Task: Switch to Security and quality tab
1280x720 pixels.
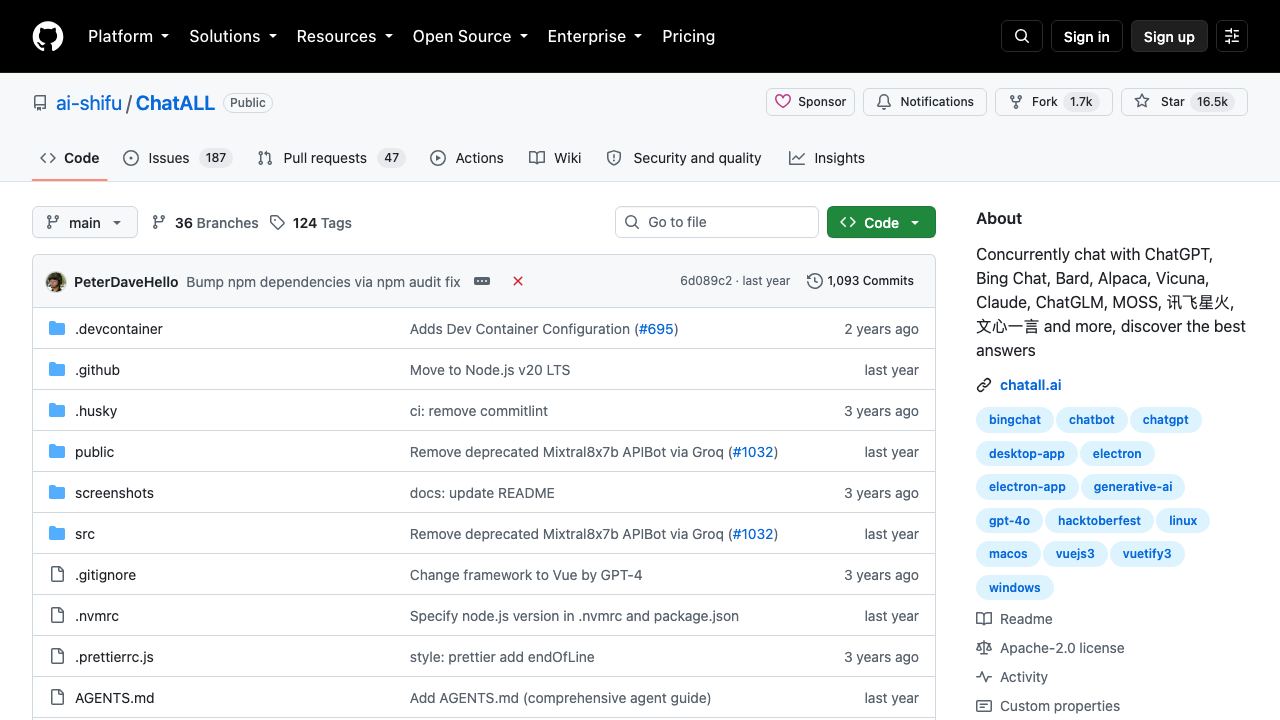Action: 684,158
